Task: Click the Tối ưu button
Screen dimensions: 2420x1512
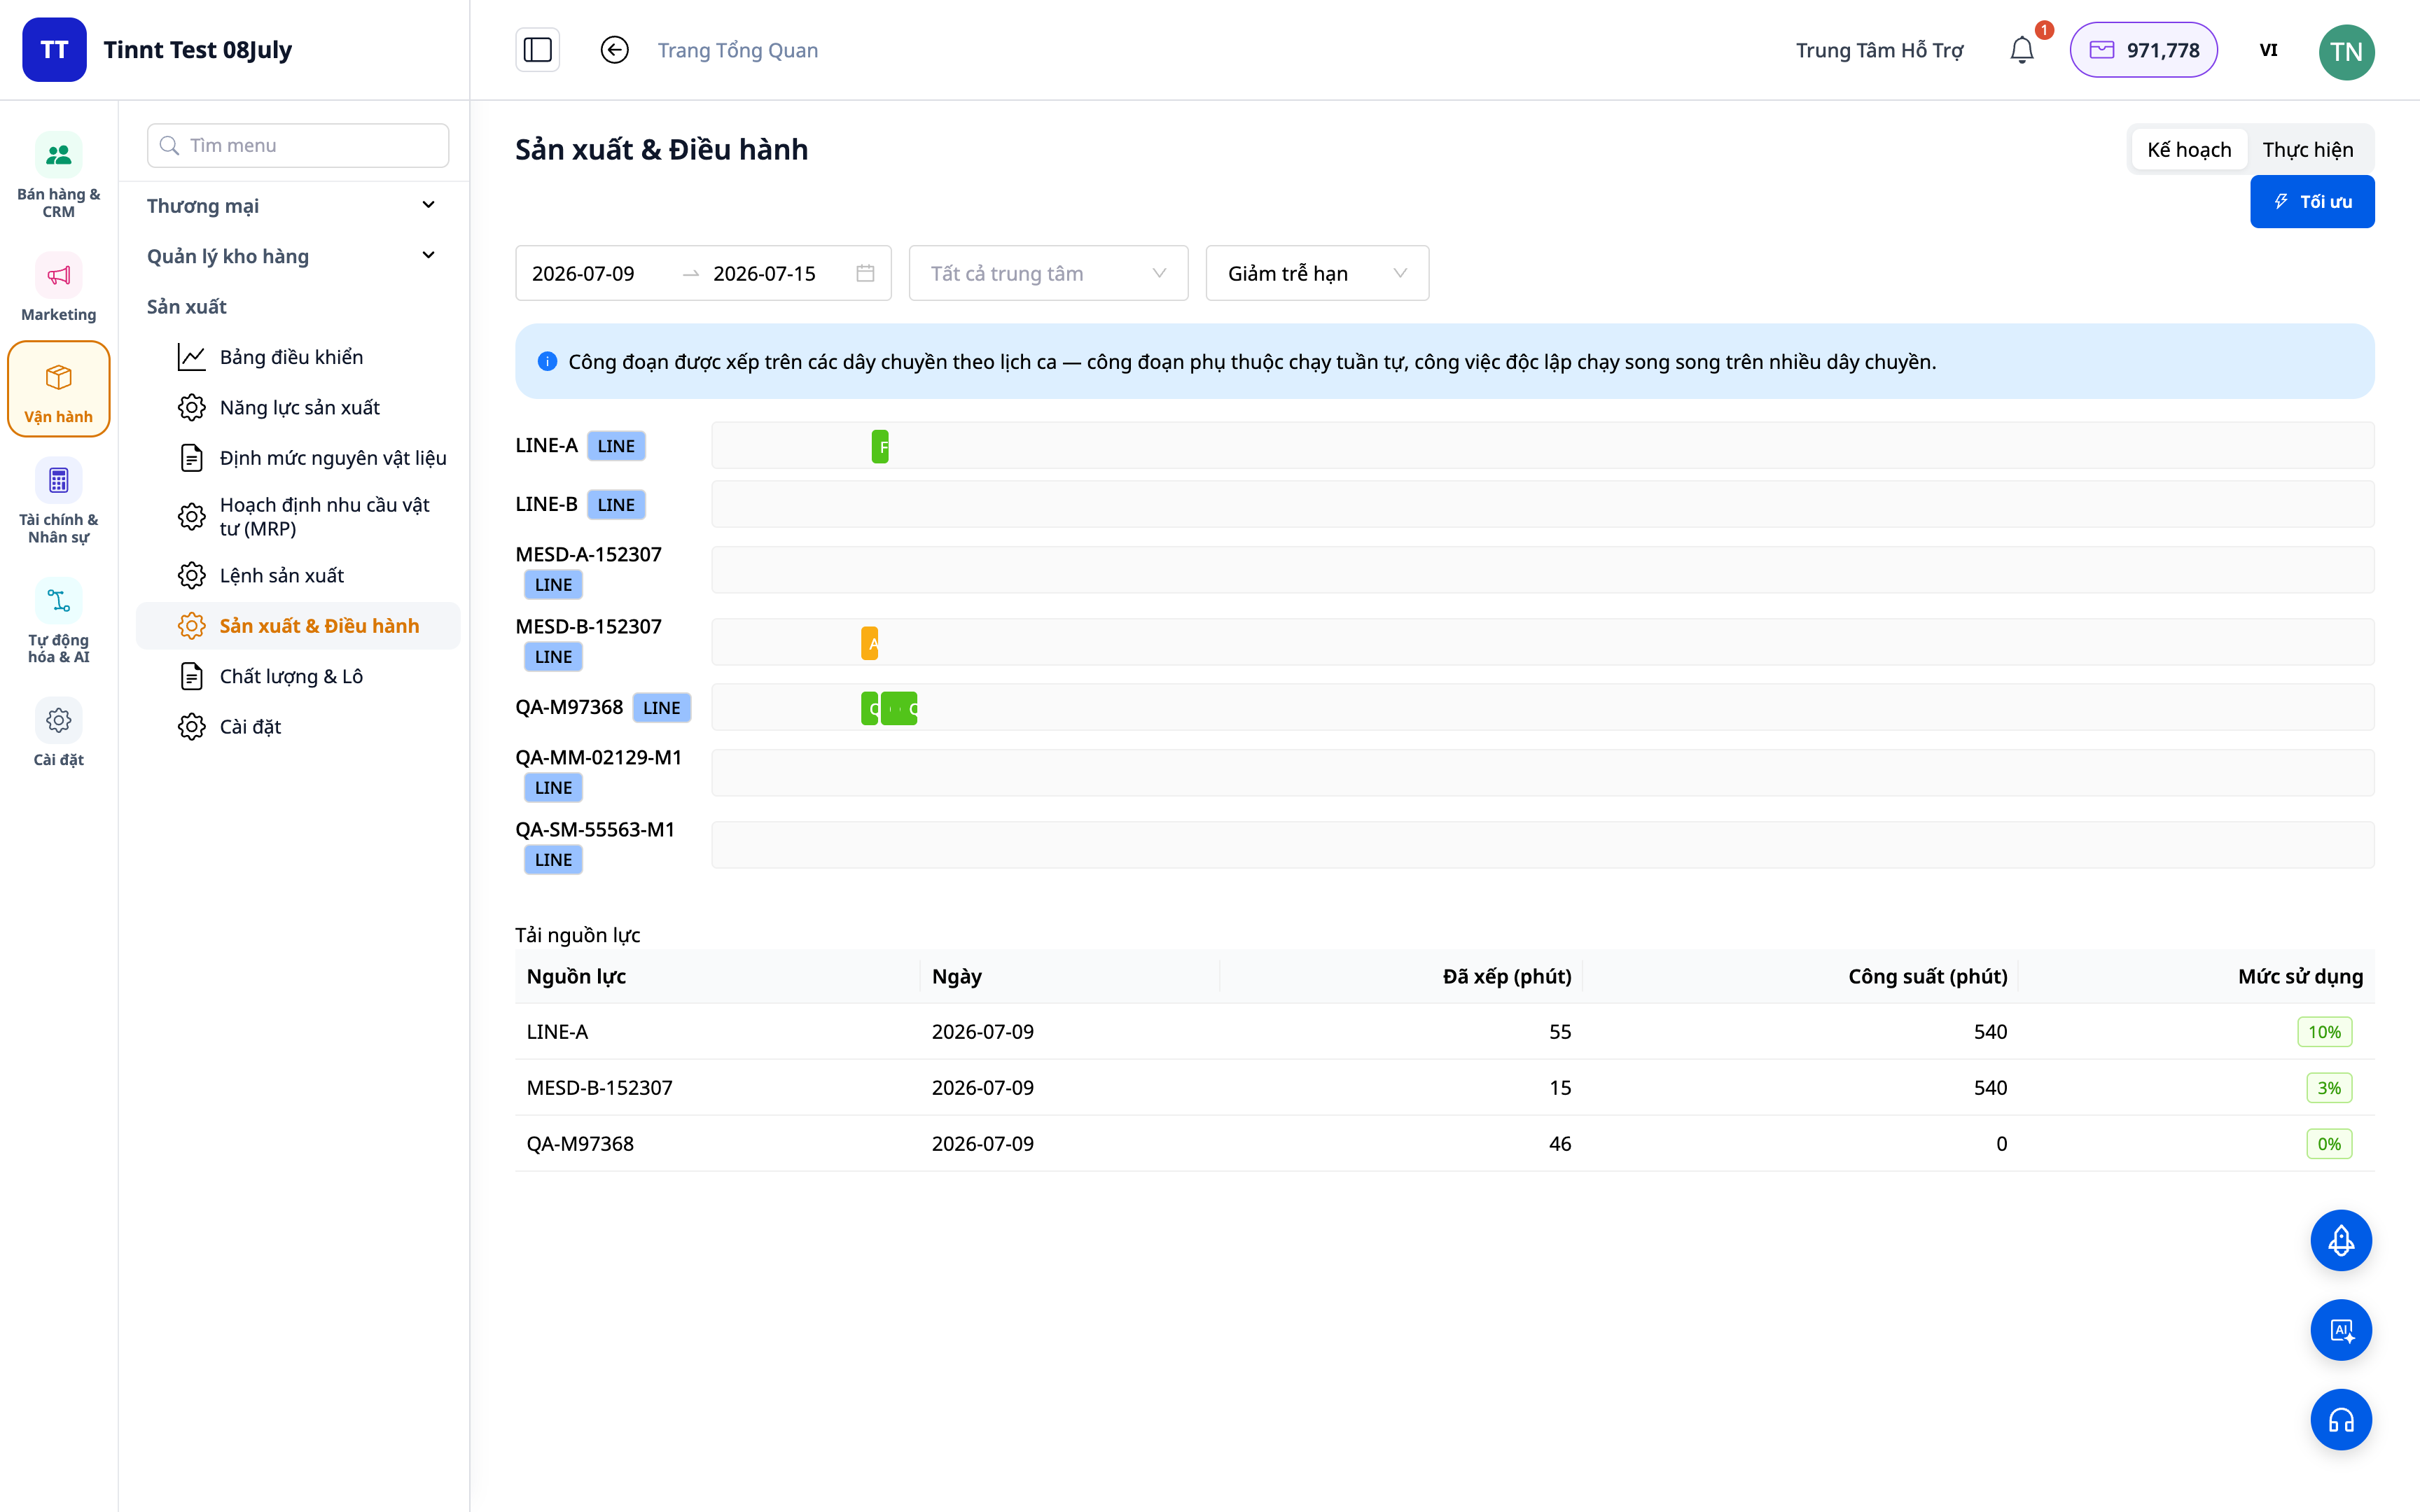Action: 2312,202
